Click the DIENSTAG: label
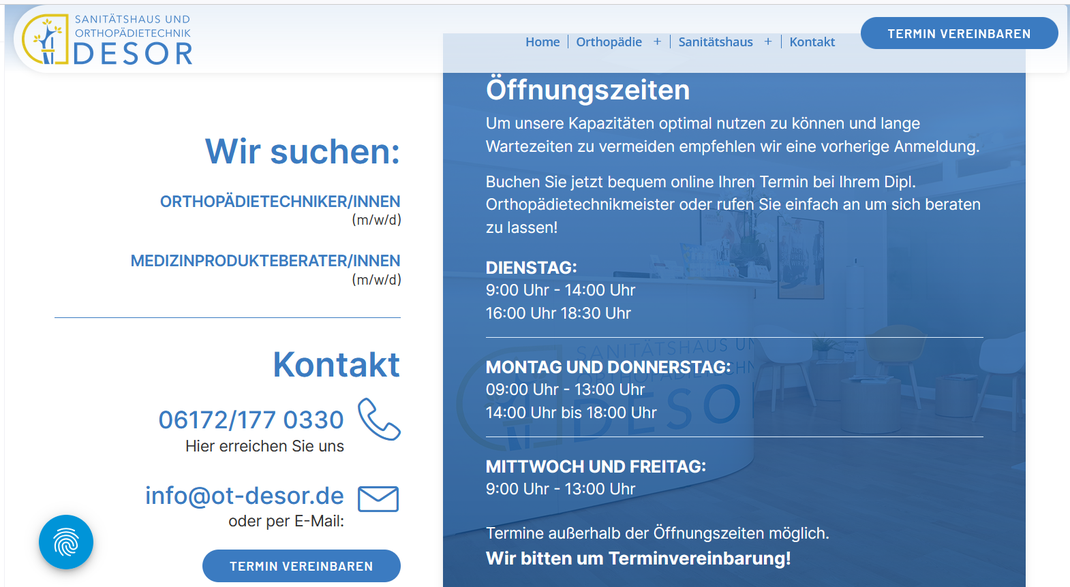The height and width of the screenshot is (587, 1070). point(531,268)
